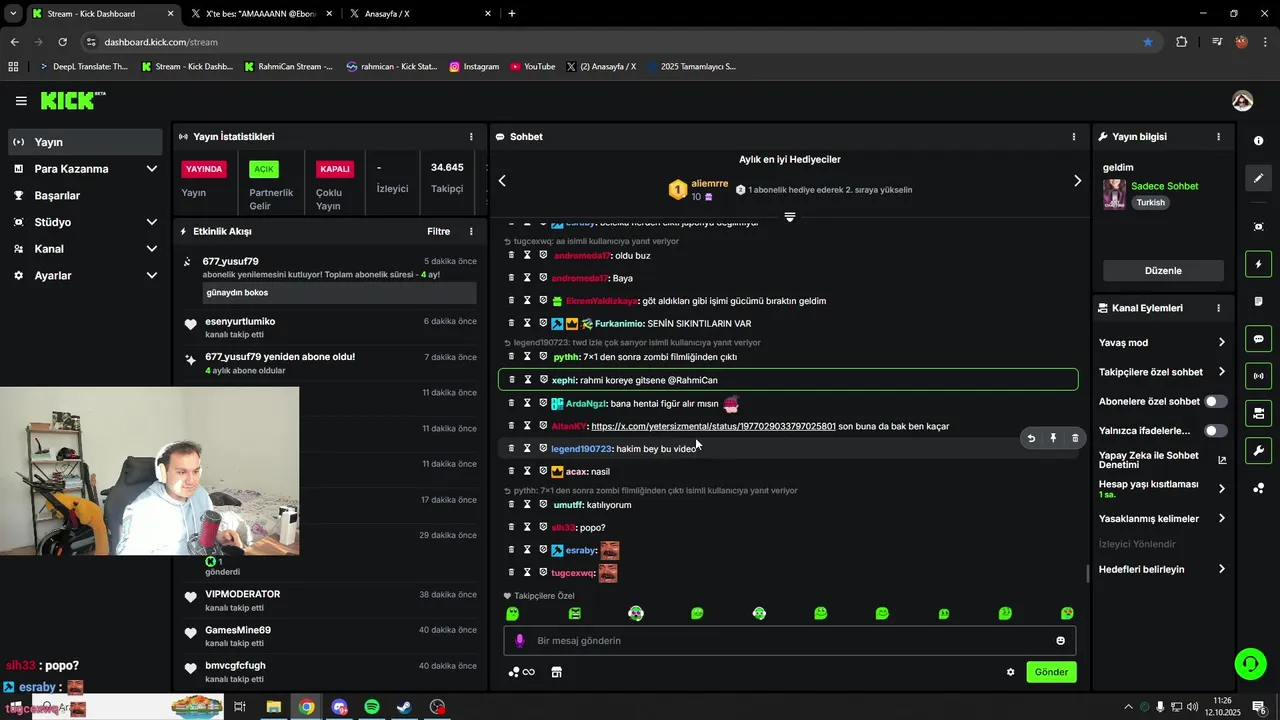Open the shop icon below the message box
Image resolution: width=1280 pixels, height=720 pixels.
coord(556,672)
